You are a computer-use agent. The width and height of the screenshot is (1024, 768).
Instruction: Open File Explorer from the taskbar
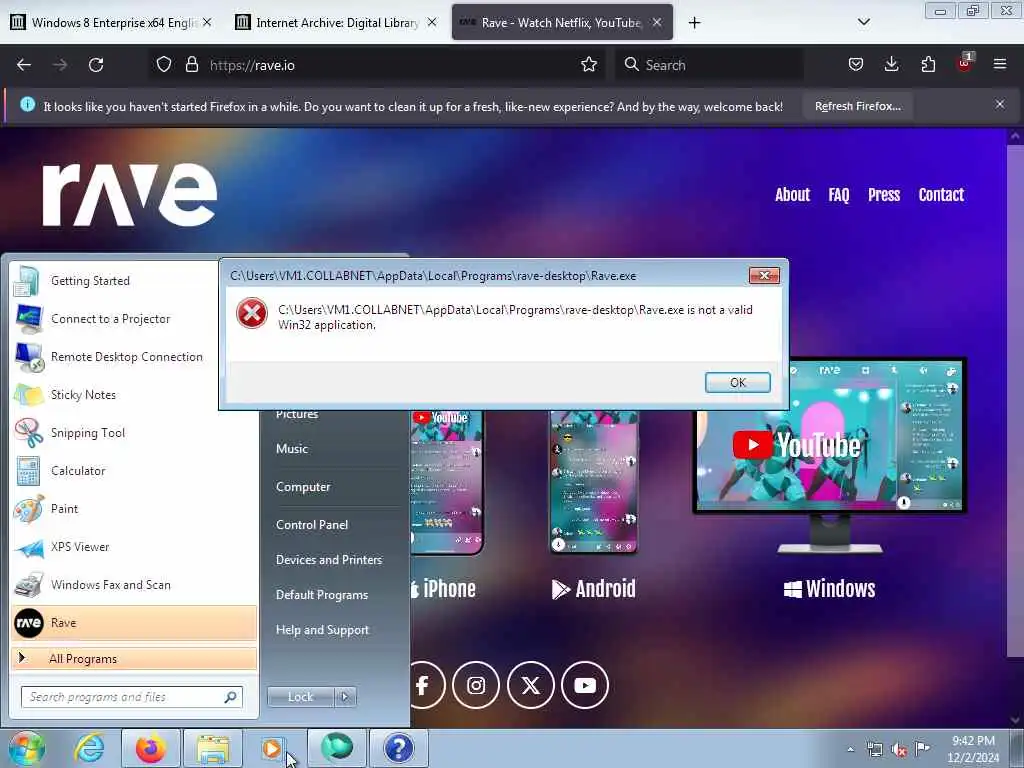[213, 748]
